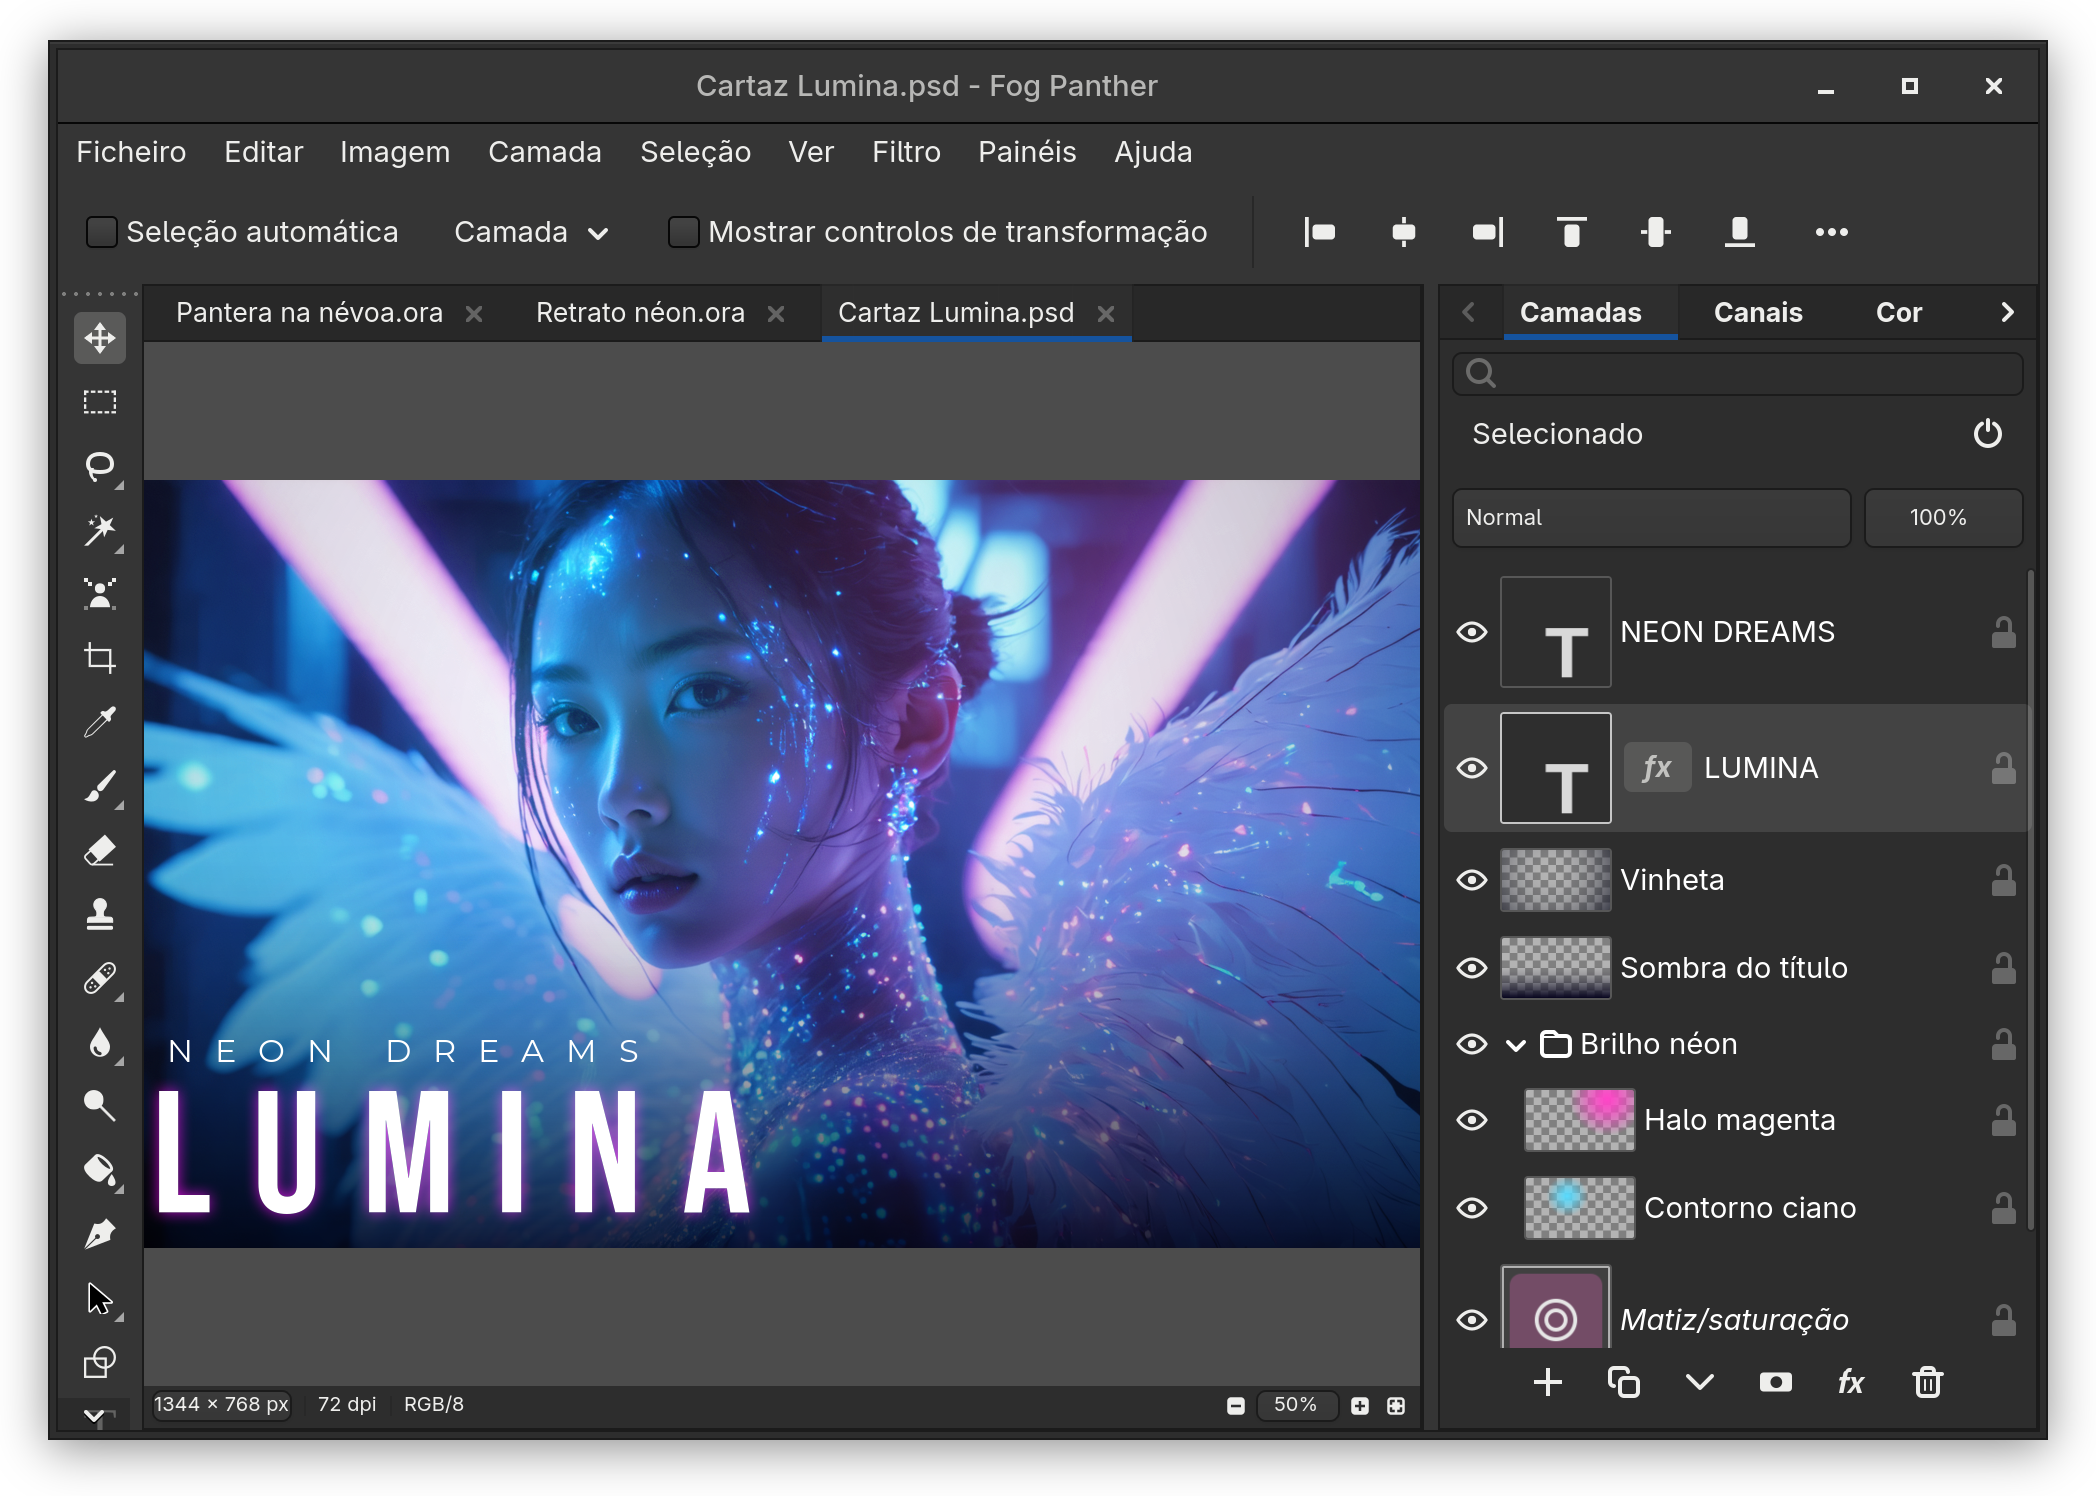Viewport: 2096px width, 1496px height.
Task: Switch to Retrato néon.ora document tab
Action: click(x=640, y=313)
